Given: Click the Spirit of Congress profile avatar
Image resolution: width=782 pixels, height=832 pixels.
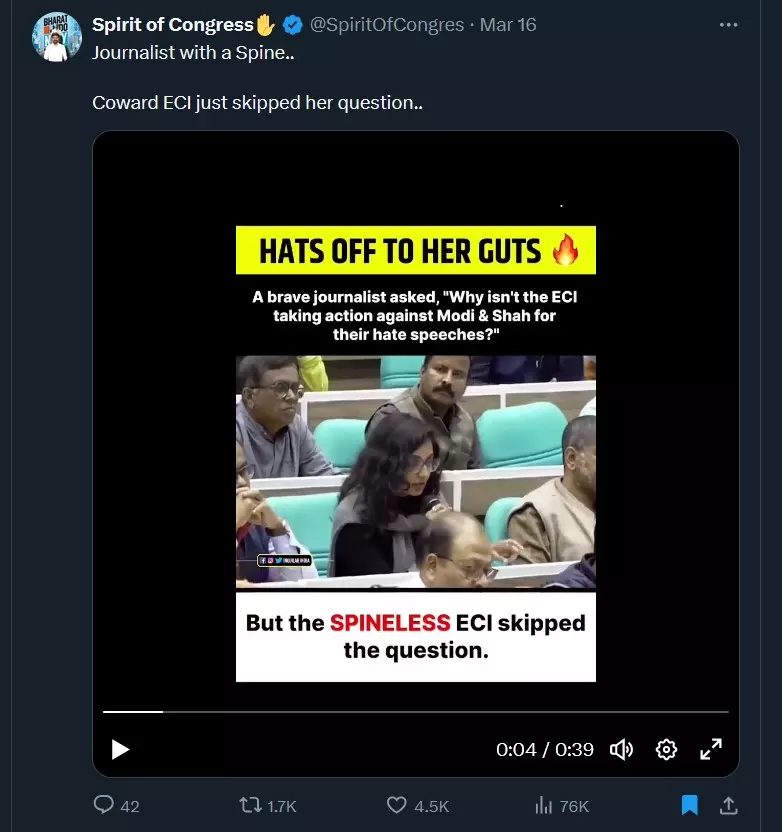Looking at the screenshot, I should pos(56,37).
